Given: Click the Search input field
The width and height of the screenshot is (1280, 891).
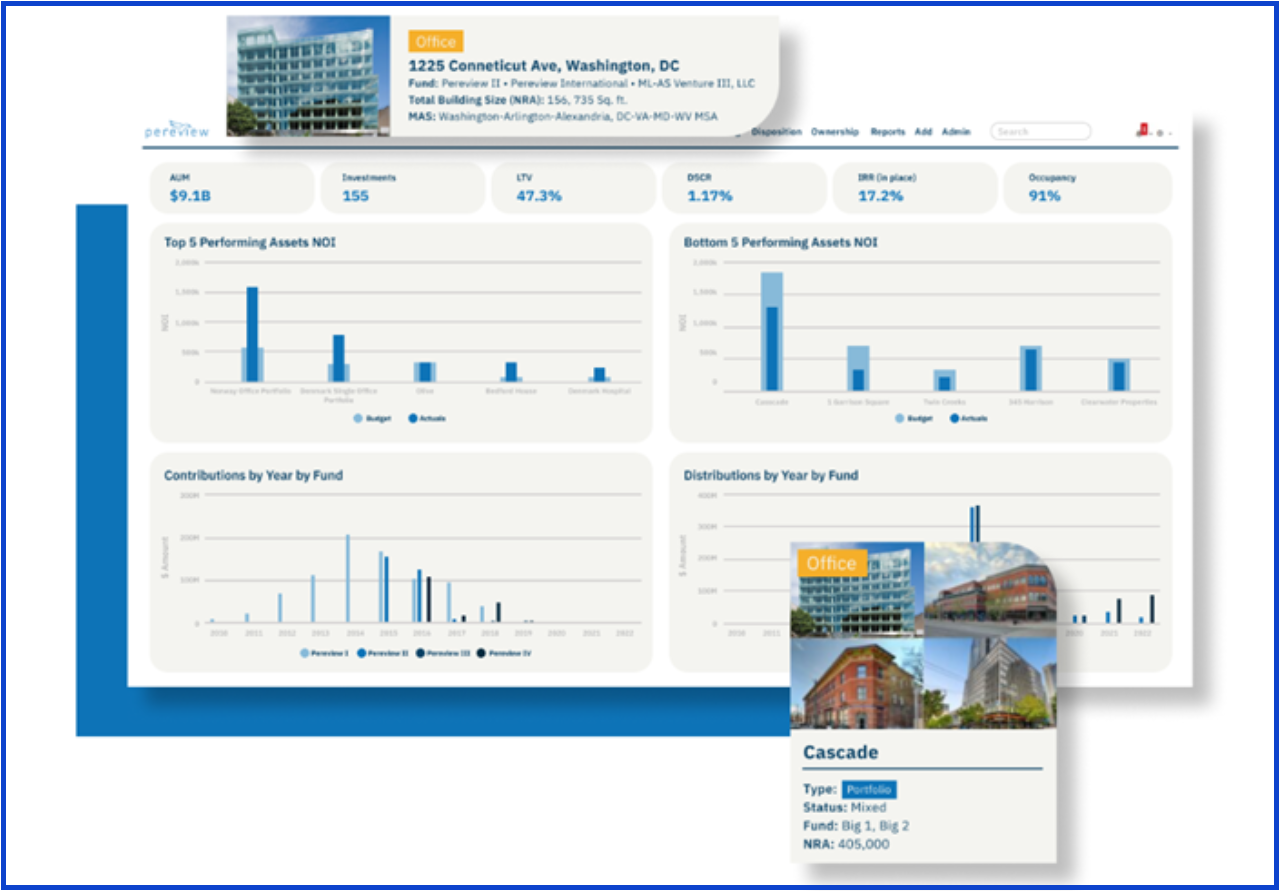Looking at the screenshot, I should coord(1040,131).
